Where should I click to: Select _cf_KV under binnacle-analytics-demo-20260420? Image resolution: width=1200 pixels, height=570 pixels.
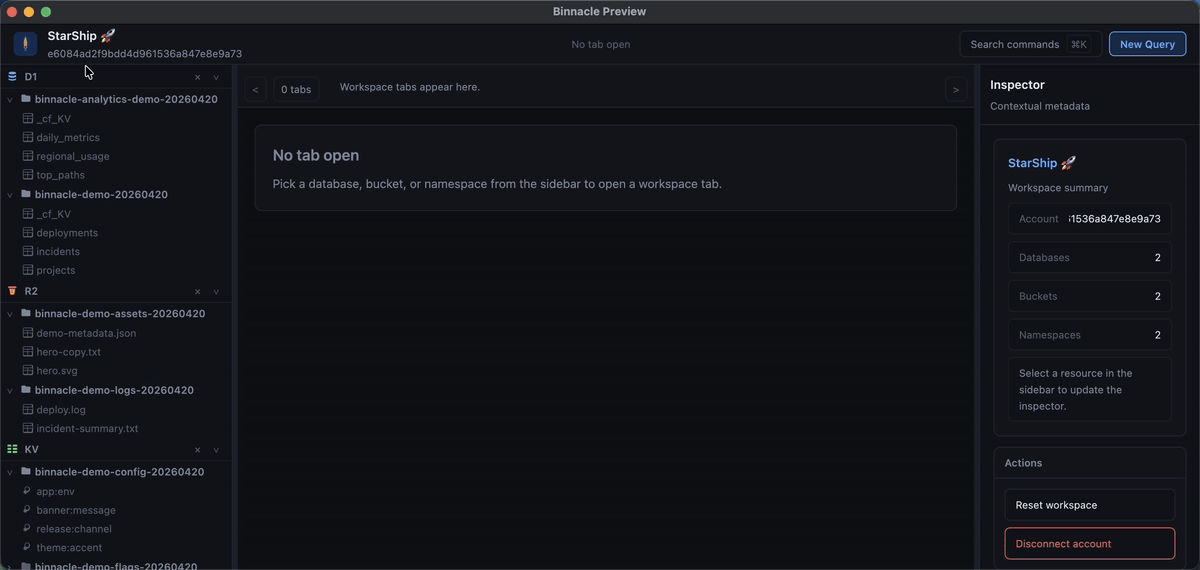point(53,118)
